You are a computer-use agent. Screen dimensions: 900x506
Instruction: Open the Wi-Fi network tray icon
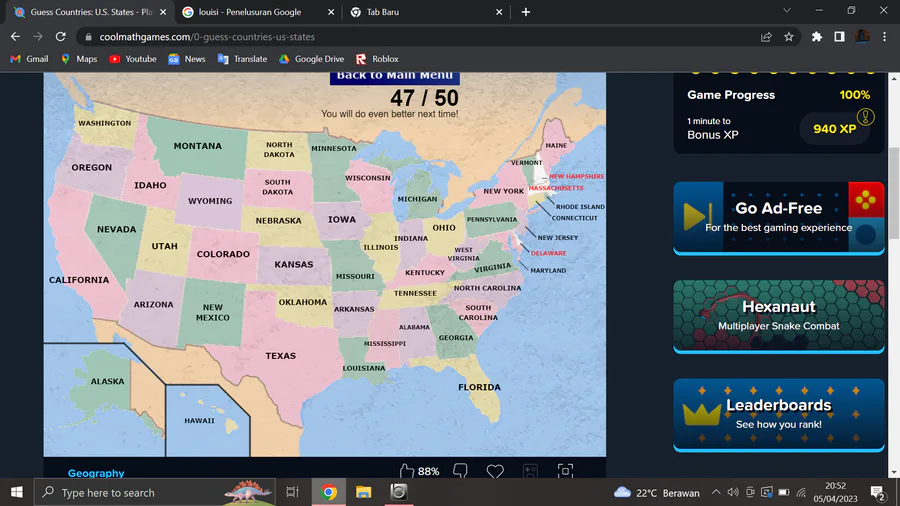[x=801, y=492]
